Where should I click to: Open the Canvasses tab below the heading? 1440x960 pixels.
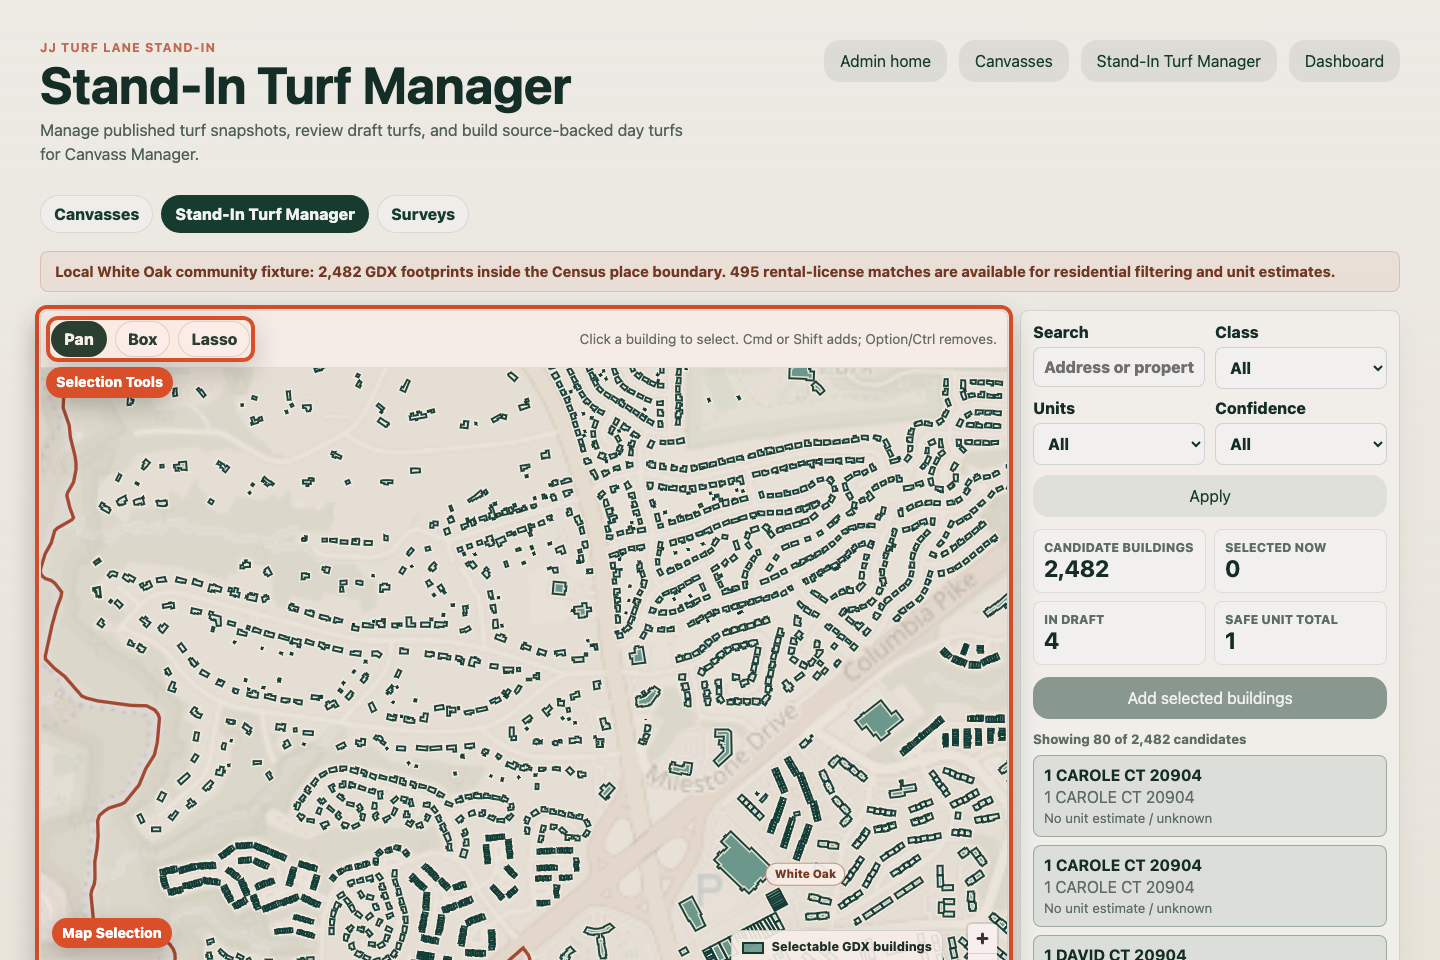[x=97, y=214]
